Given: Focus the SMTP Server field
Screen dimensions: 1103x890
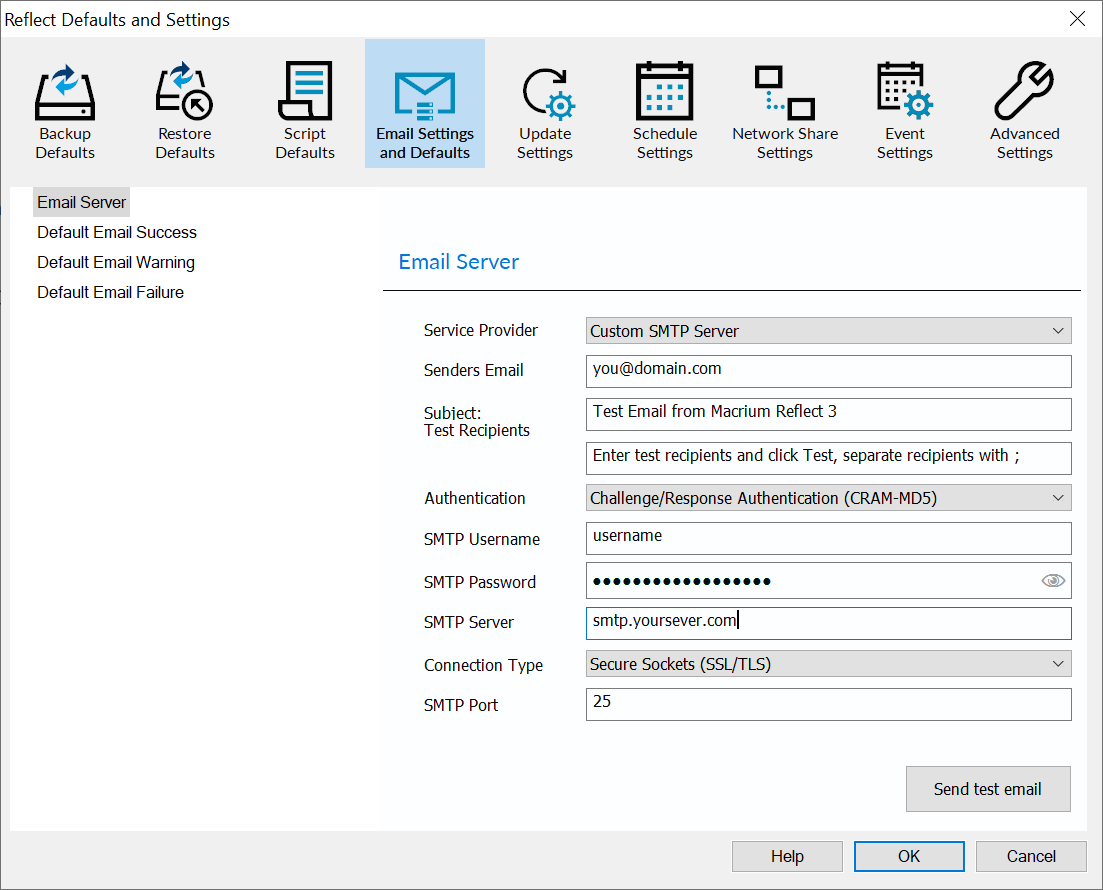Looking at the screenshot, I should 829,623.
